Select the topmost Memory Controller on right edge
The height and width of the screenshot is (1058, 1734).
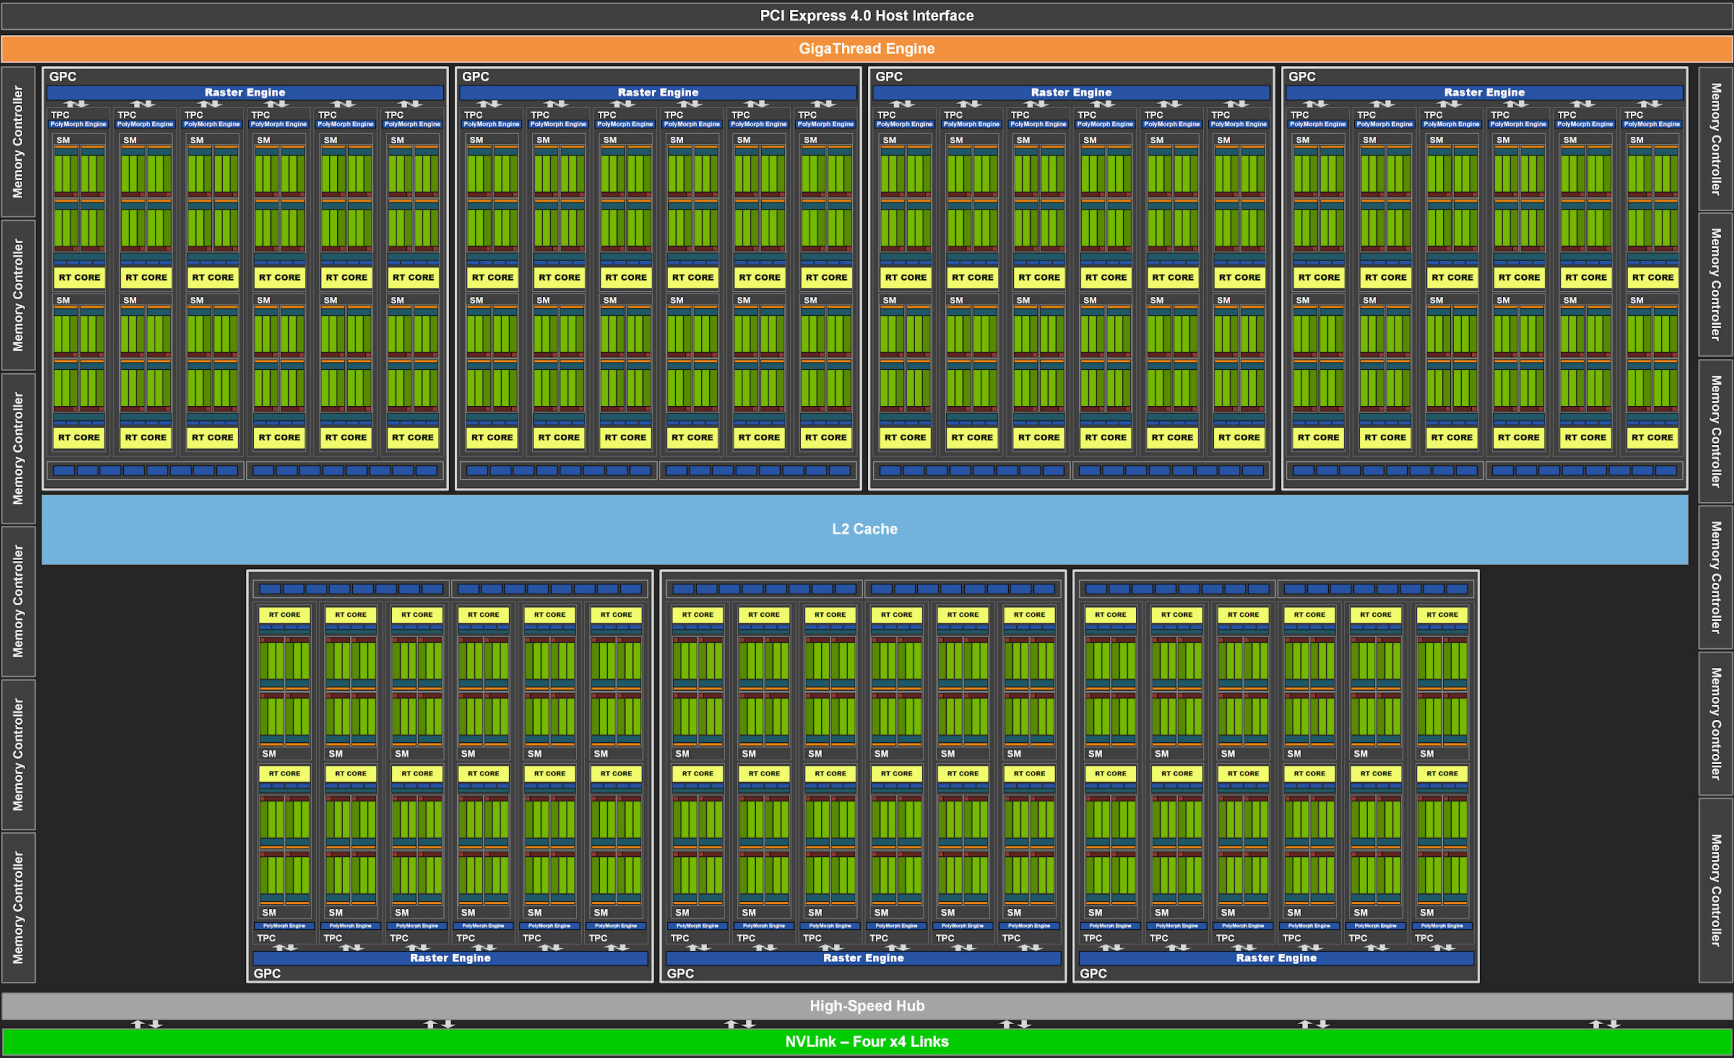1716,138
